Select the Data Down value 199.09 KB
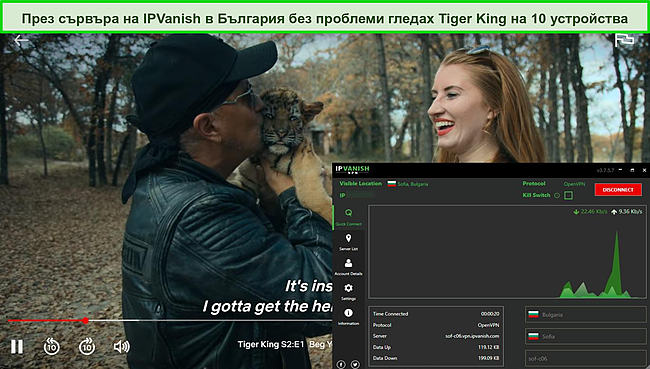The image size is (650, 369). (488, 358)
